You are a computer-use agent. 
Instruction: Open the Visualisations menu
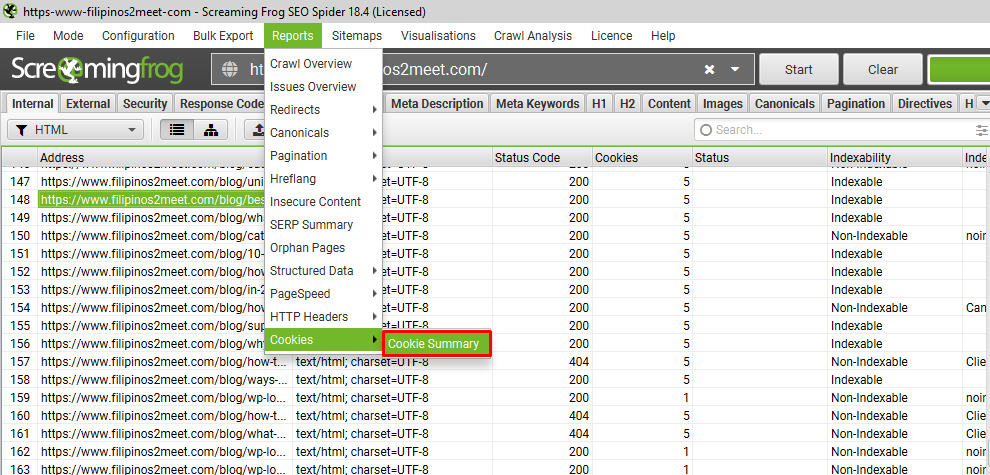[x=438, y=36]
